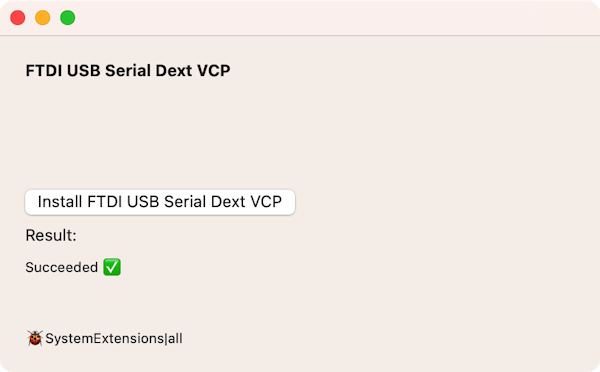
Task: Click the word "Install" on the button
Action: click(x=60, y=202)
